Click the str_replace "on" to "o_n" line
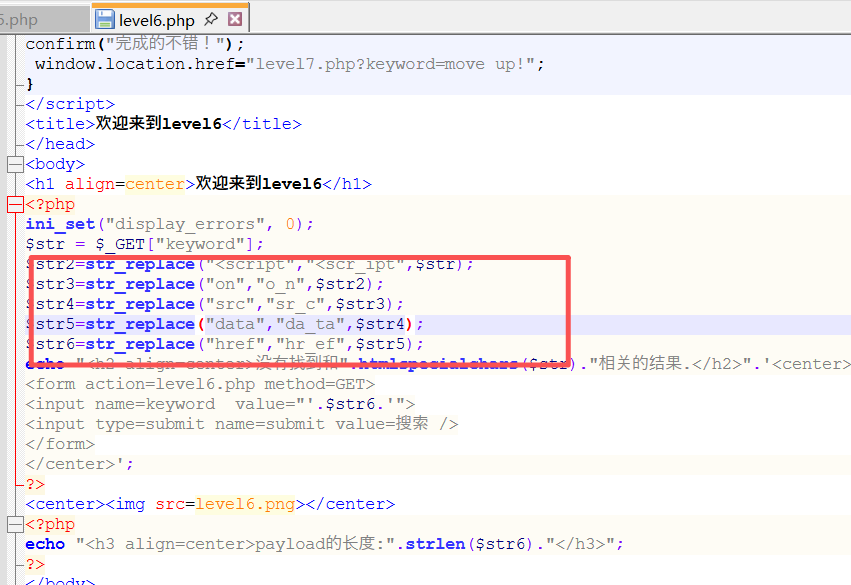Screen dimensions: 851x585 (205, 284)
